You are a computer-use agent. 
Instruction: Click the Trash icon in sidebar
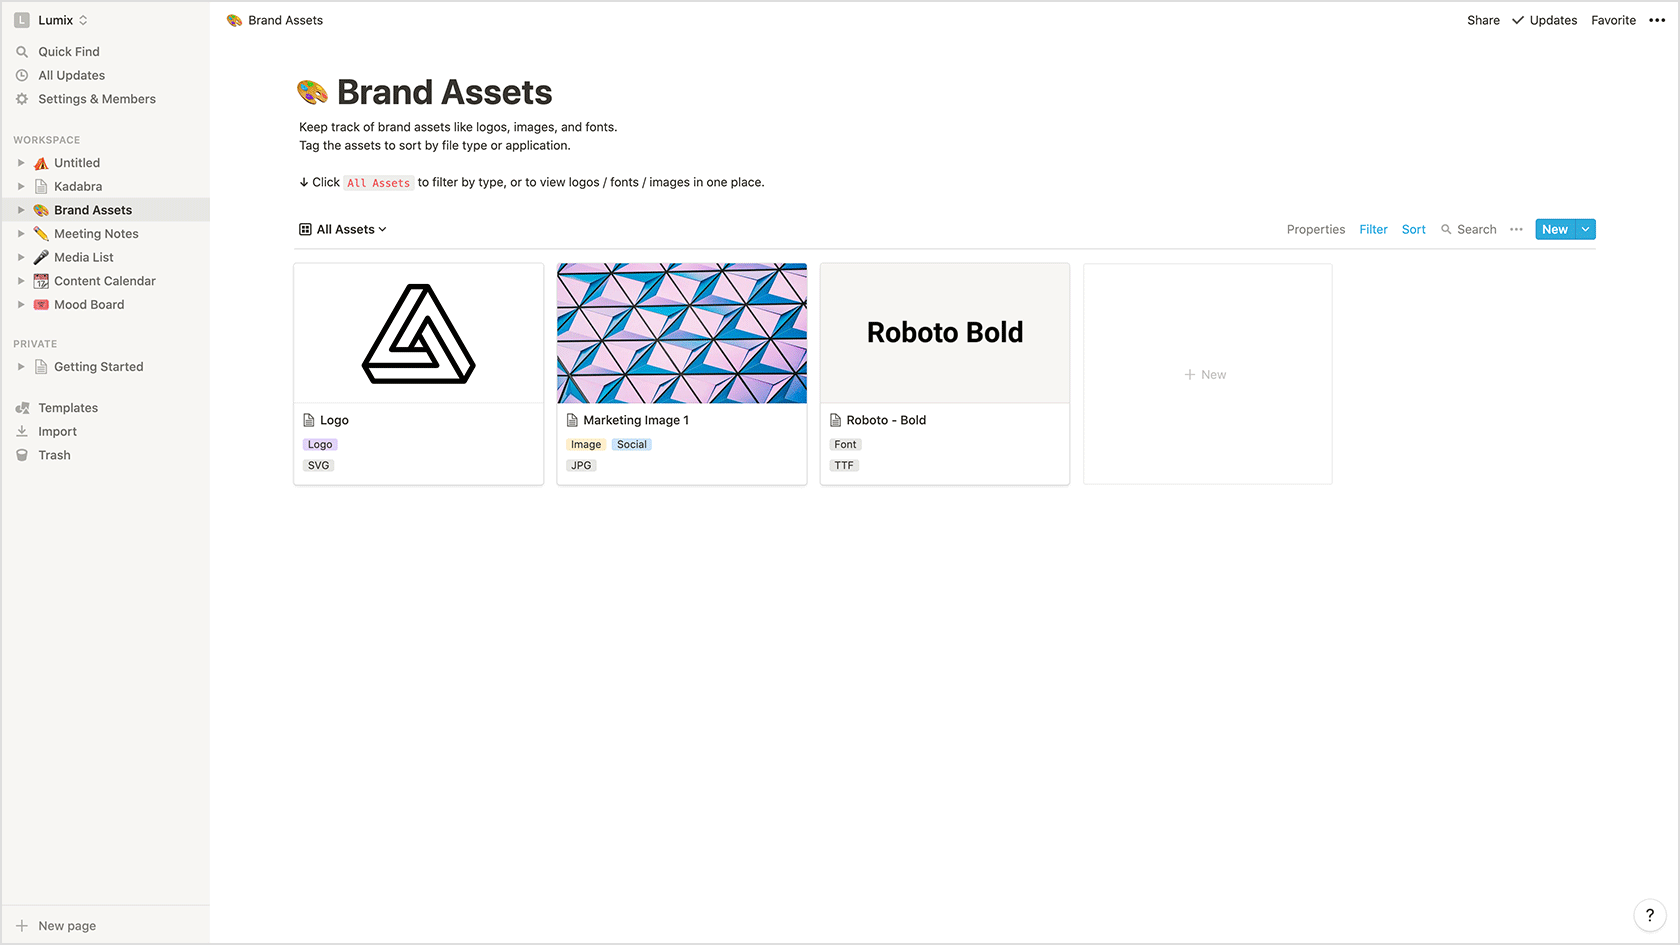click(x=22, y=455)
